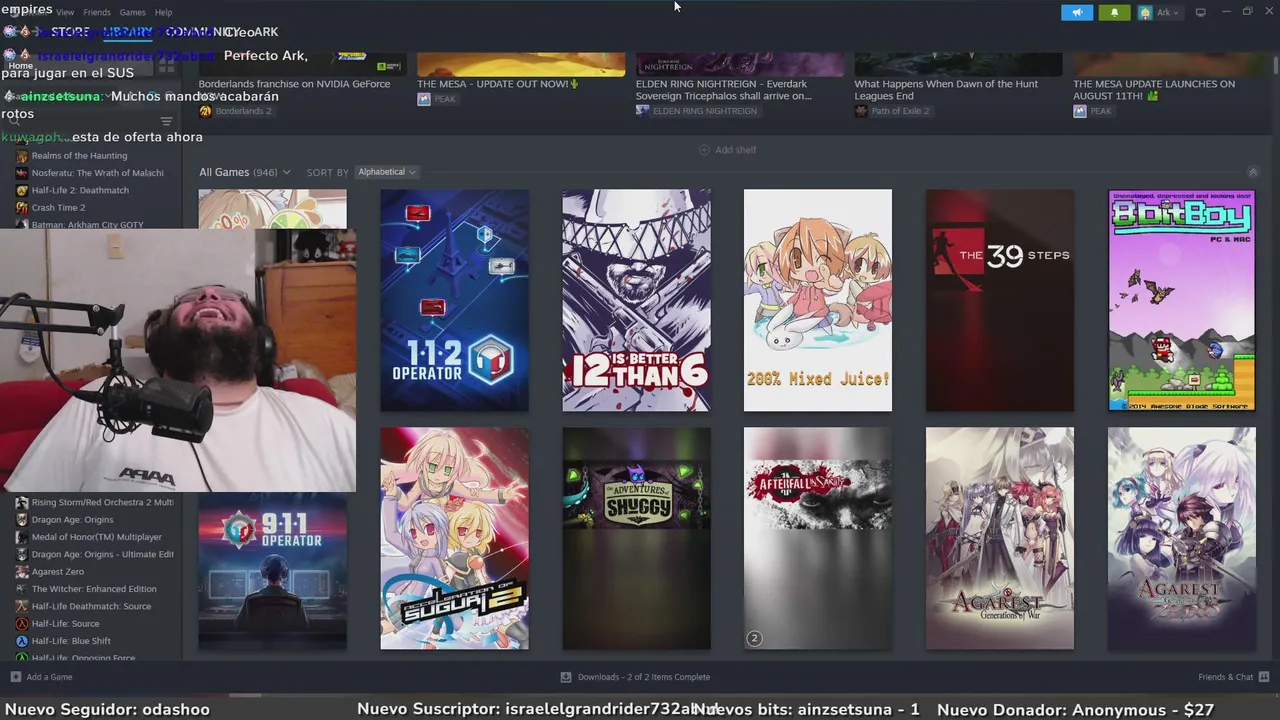Open the View menu
Image resolution: width=1280 pixels, height=720 pixels.
pos(65,12)
